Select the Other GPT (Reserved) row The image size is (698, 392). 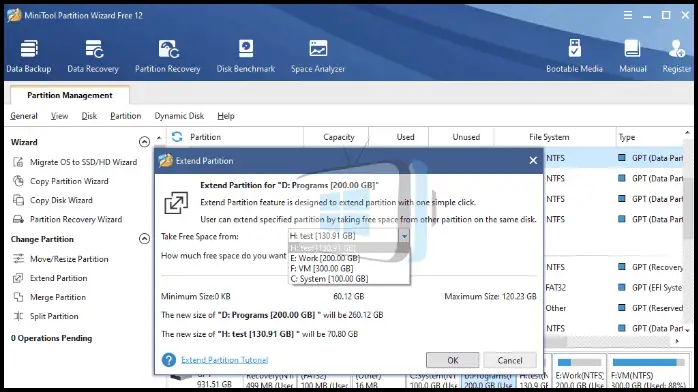tap(614, 308)
